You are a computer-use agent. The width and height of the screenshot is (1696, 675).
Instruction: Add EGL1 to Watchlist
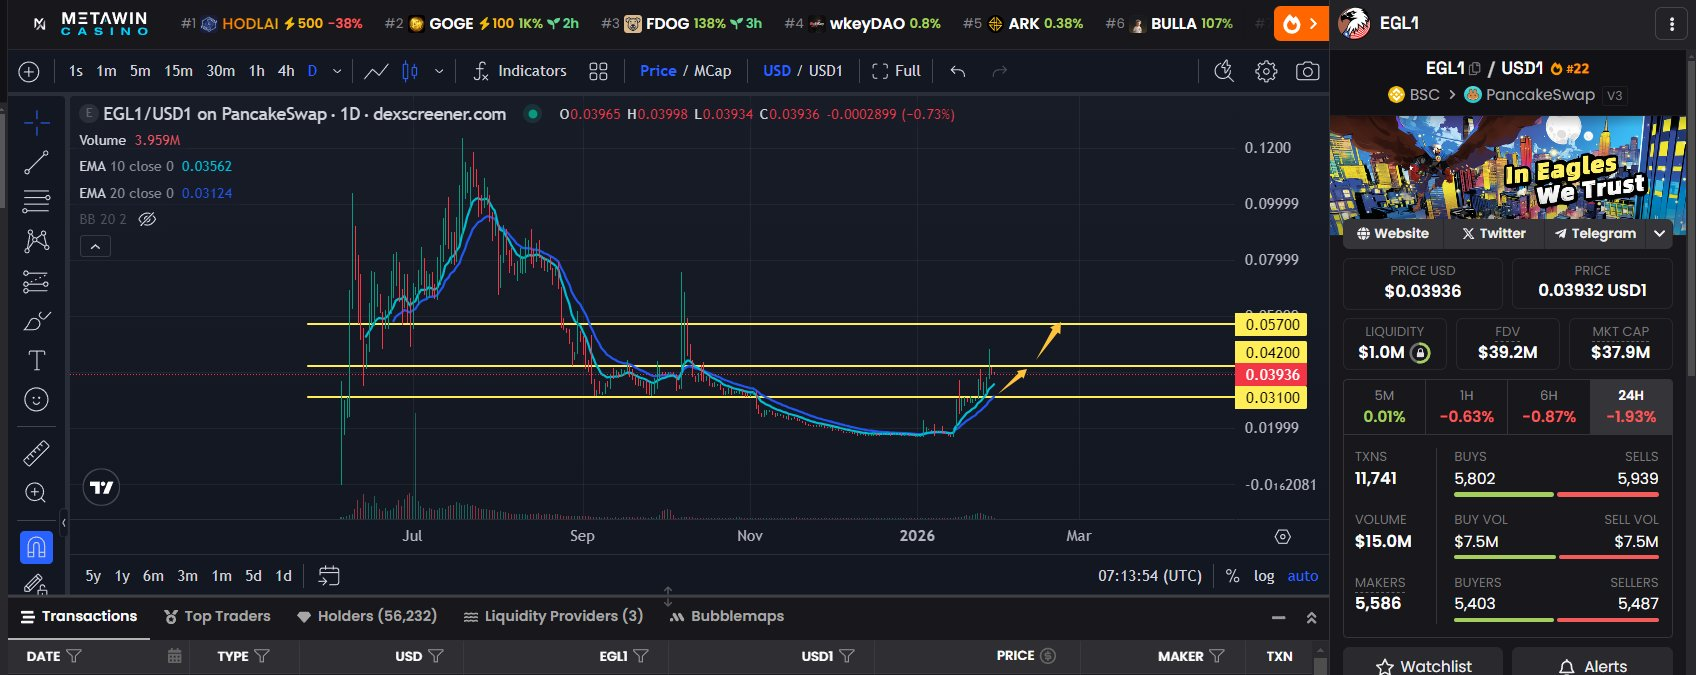tap(1422, 665)
